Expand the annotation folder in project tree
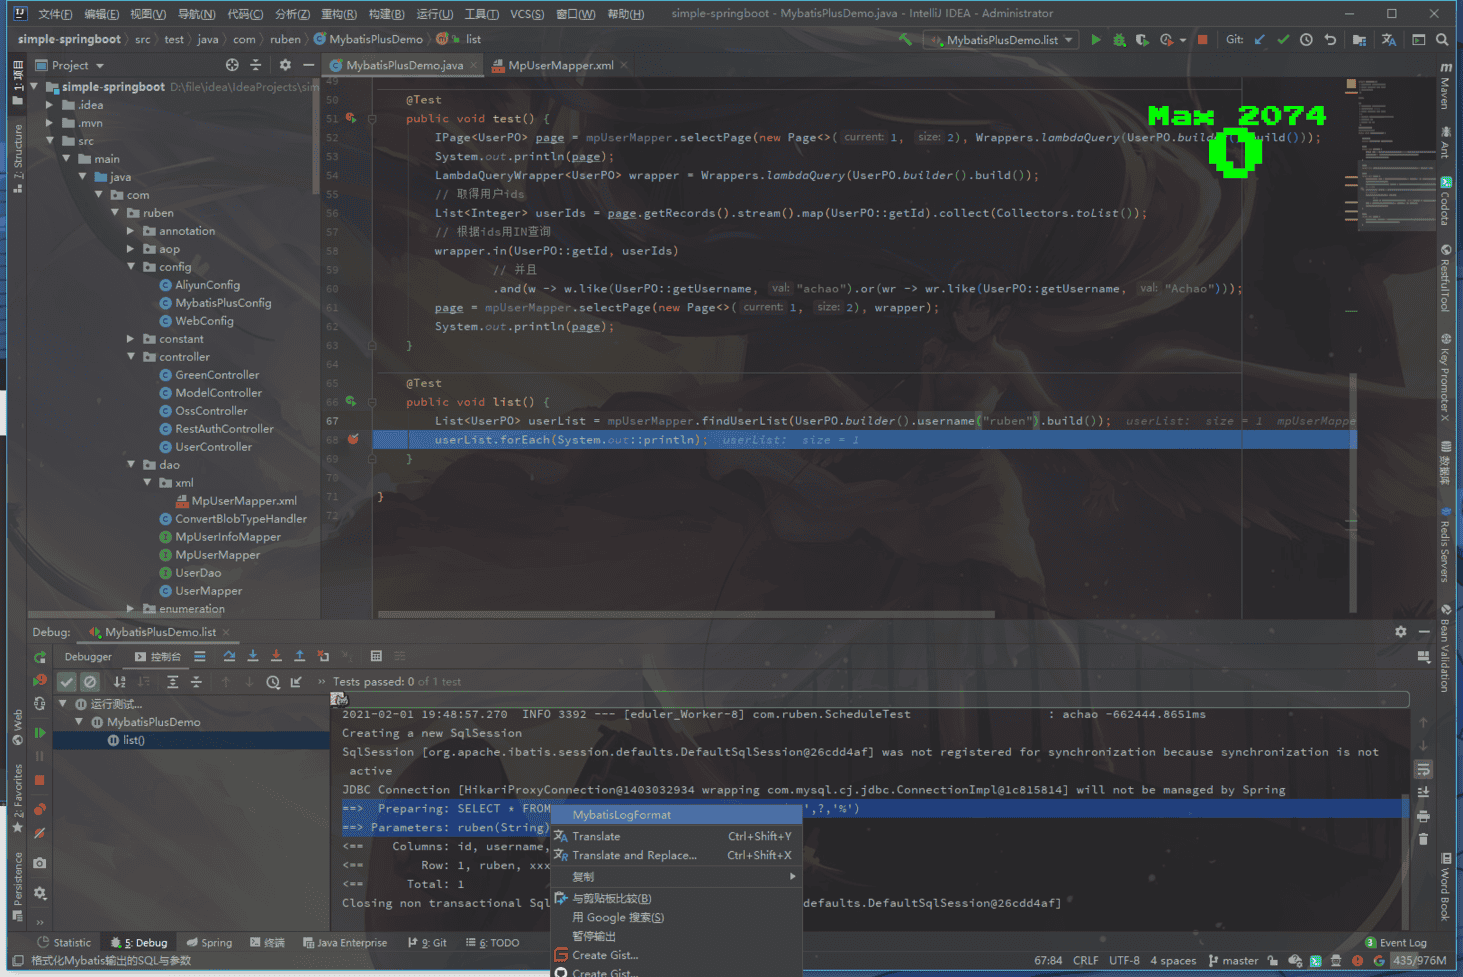This screenshot has height=977, width=1463. [130, 231]
